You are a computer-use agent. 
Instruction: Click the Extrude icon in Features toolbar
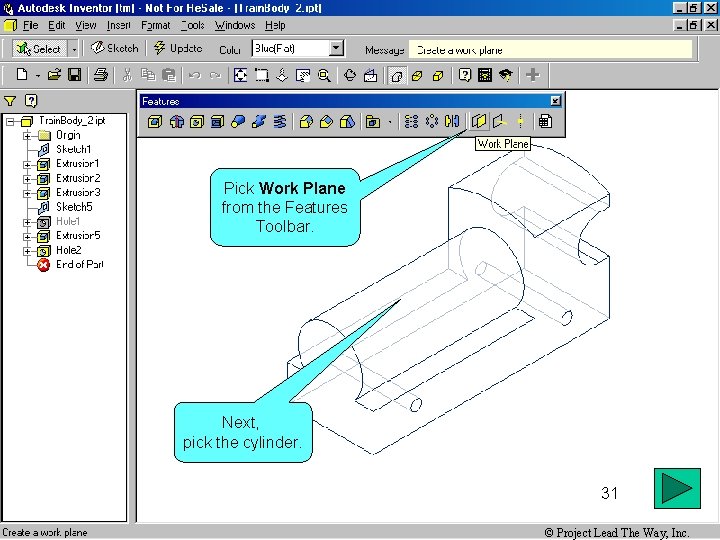pos(155,122)
